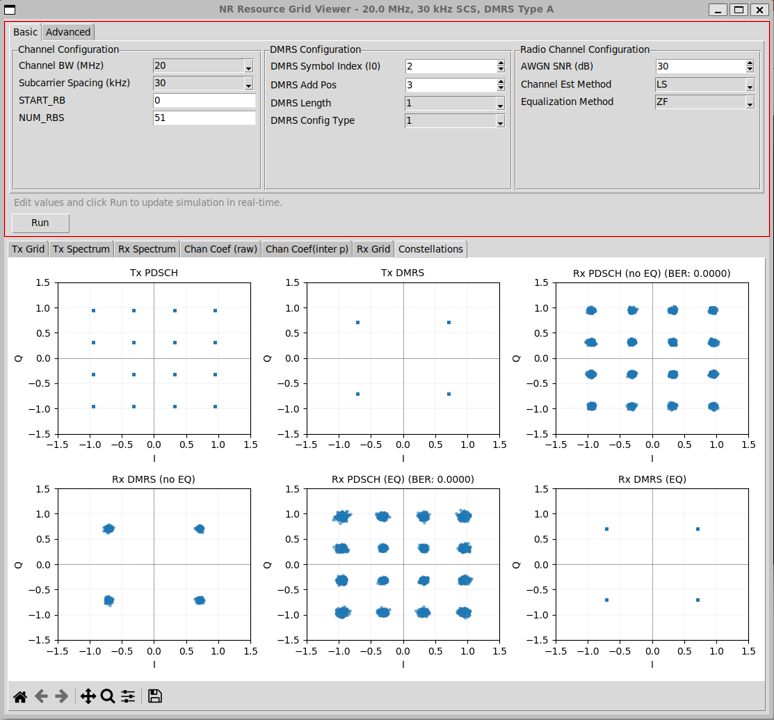Click the forward arrow to next view
This screenshot has width=774, height=720.
pyautogui.click(x=61, y=696)
